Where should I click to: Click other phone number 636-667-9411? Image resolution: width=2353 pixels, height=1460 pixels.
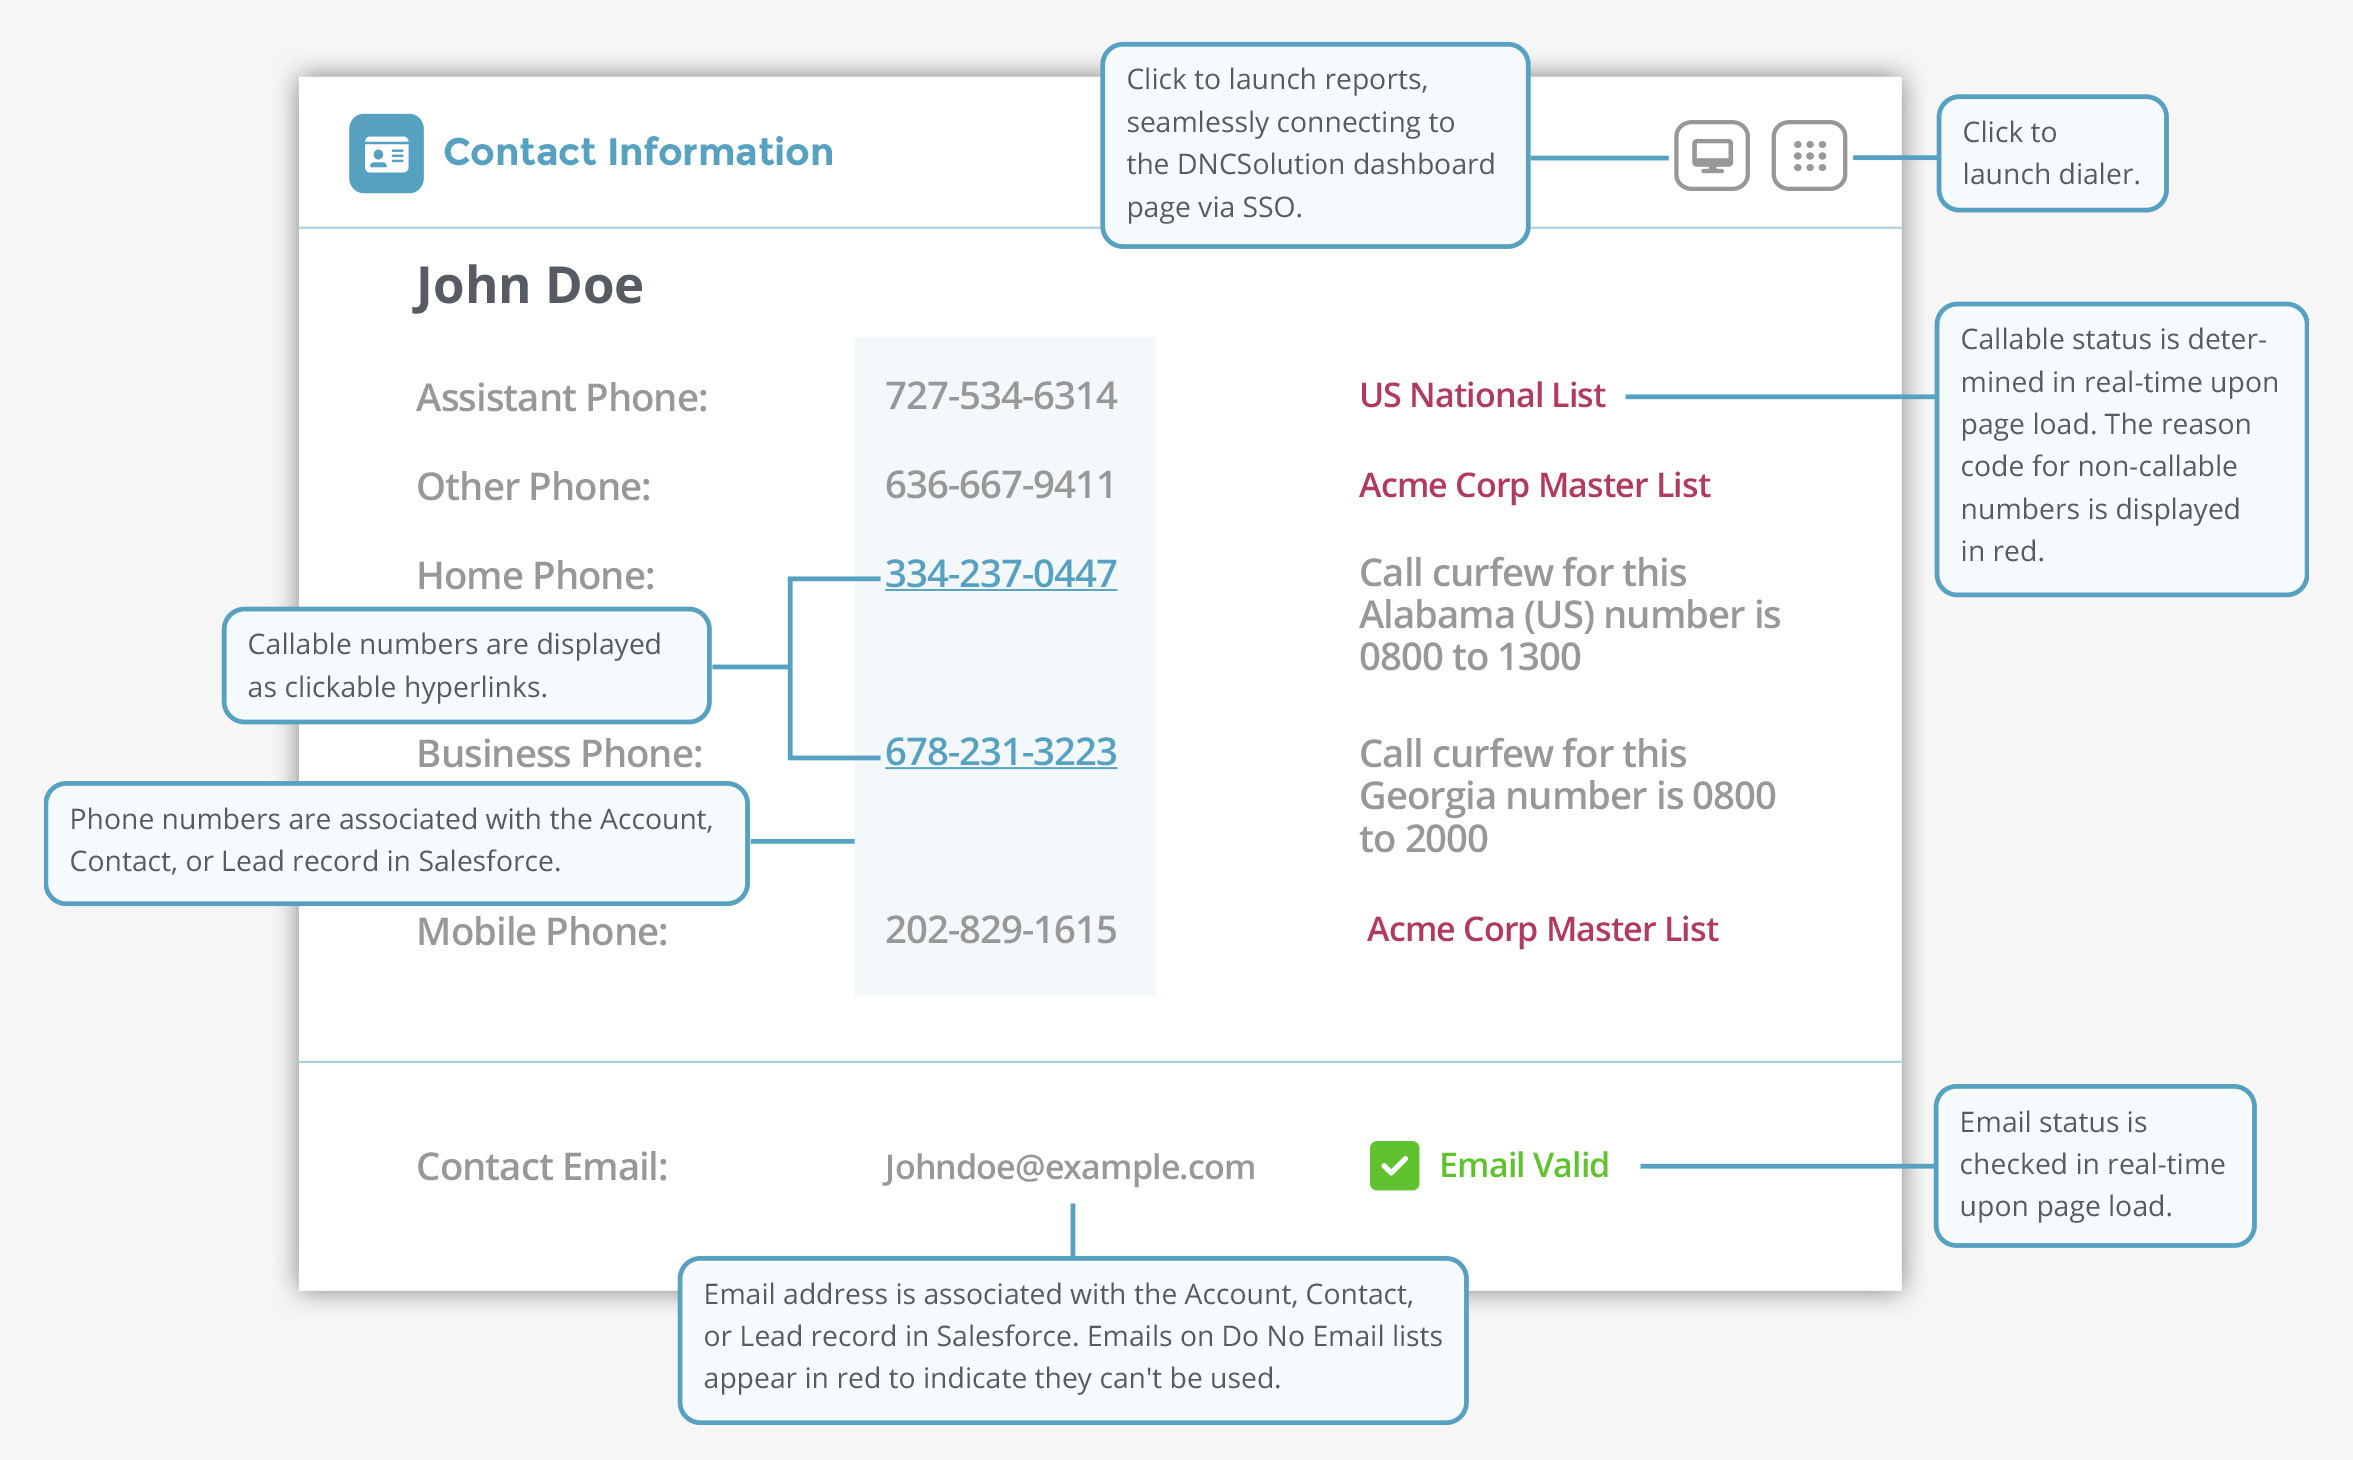coord(1000,486)
